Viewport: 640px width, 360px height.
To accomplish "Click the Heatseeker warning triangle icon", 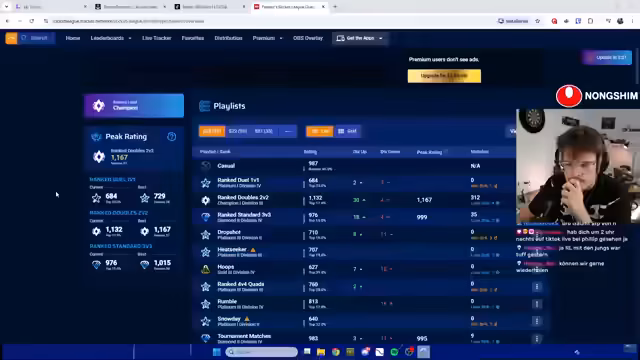I will tap(253, 250).
